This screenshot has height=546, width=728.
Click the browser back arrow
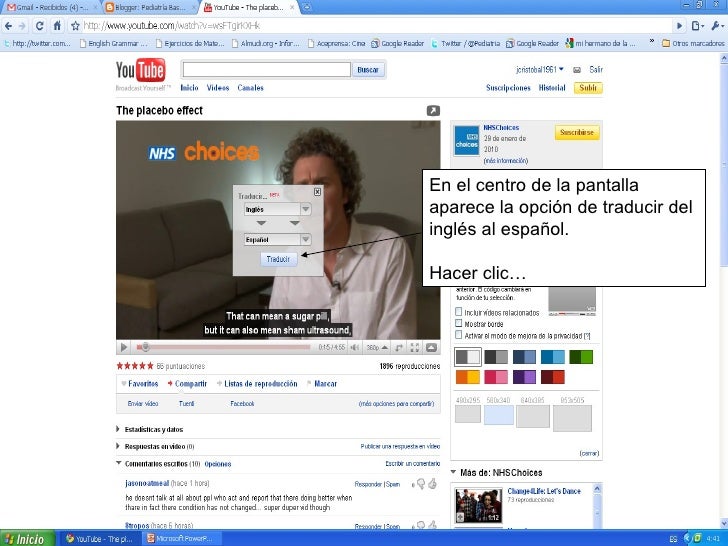(x=9, y=26)
